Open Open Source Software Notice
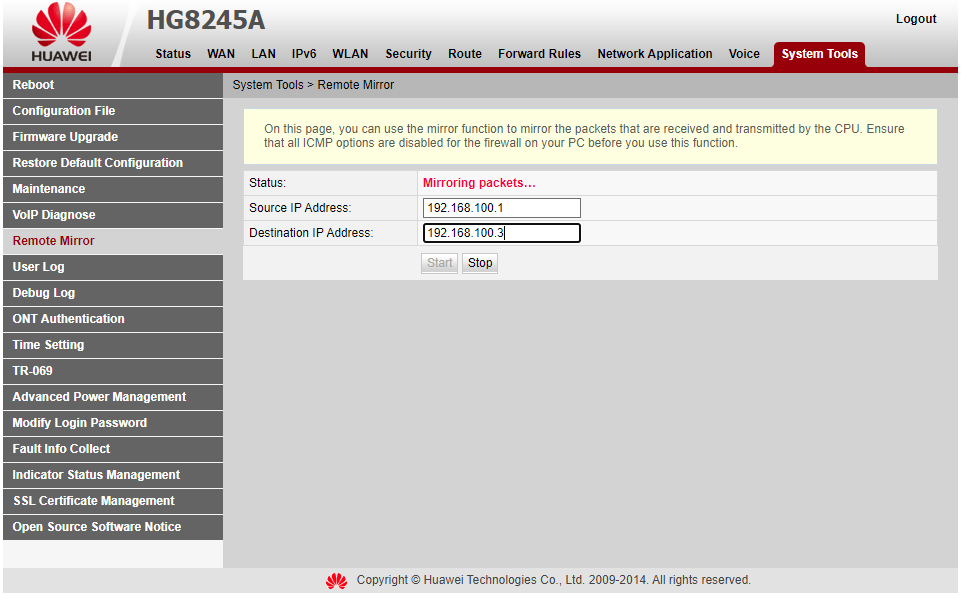This screenshot has height=599, width=962. point(113,527)
